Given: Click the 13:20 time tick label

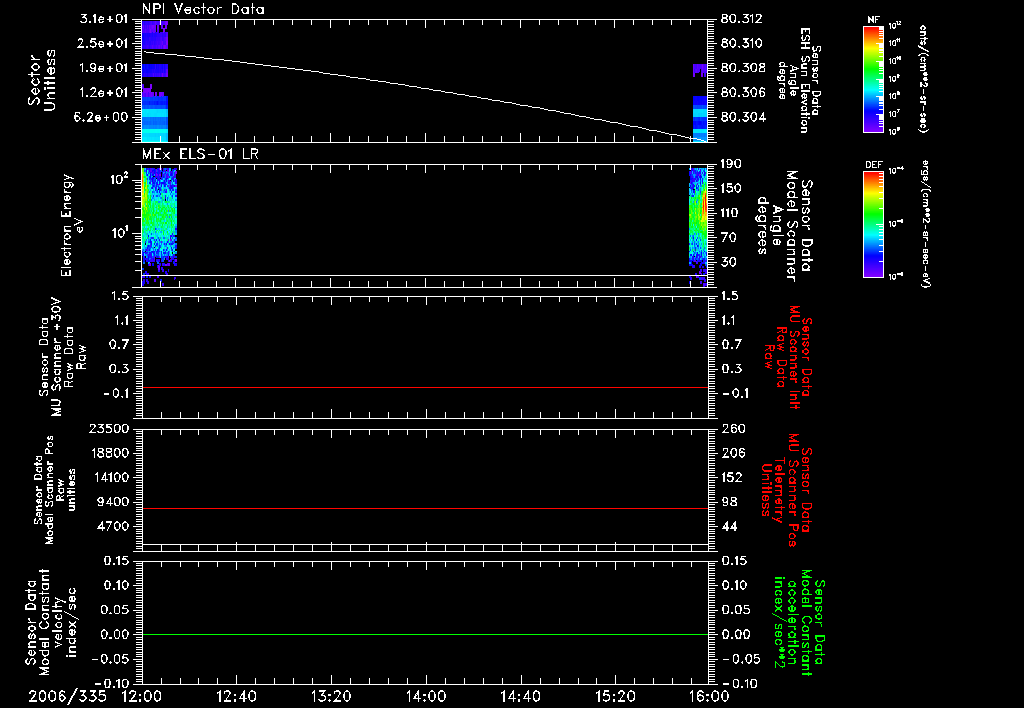Looking at the screenshot, I should (x=331, y=696).
